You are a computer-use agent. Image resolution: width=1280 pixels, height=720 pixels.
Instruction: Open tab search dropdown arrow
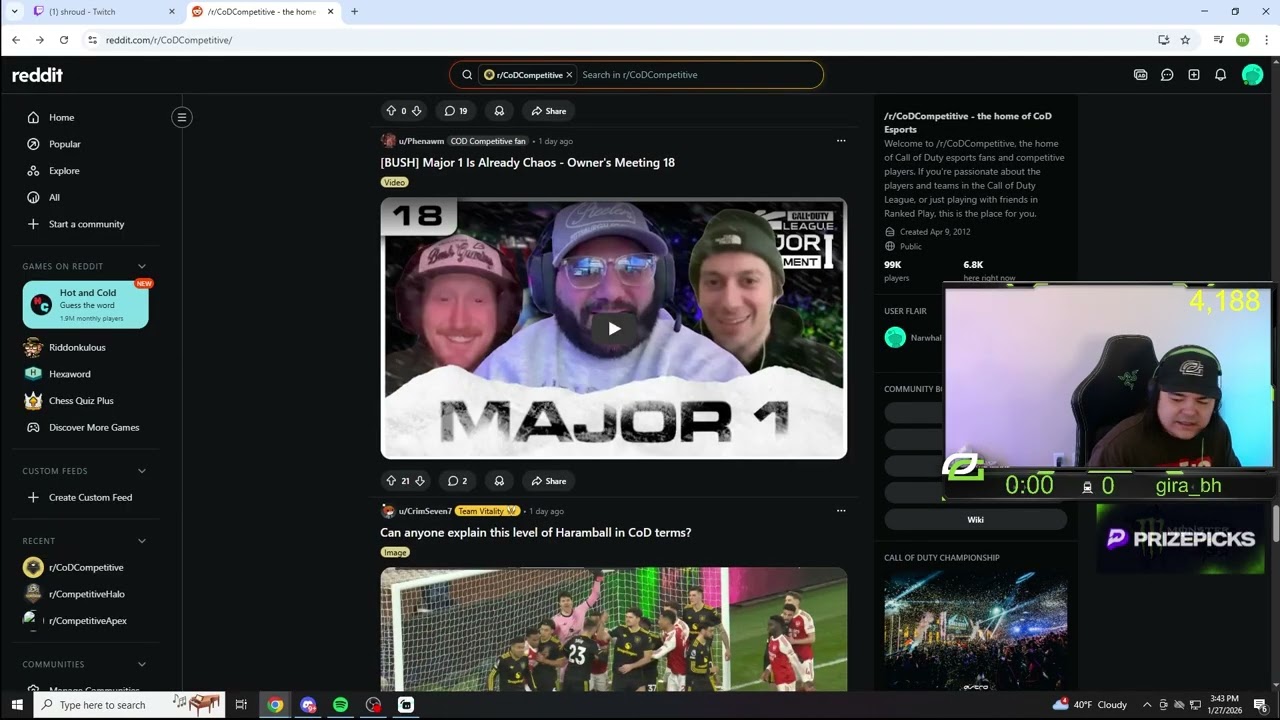point(14,12)
